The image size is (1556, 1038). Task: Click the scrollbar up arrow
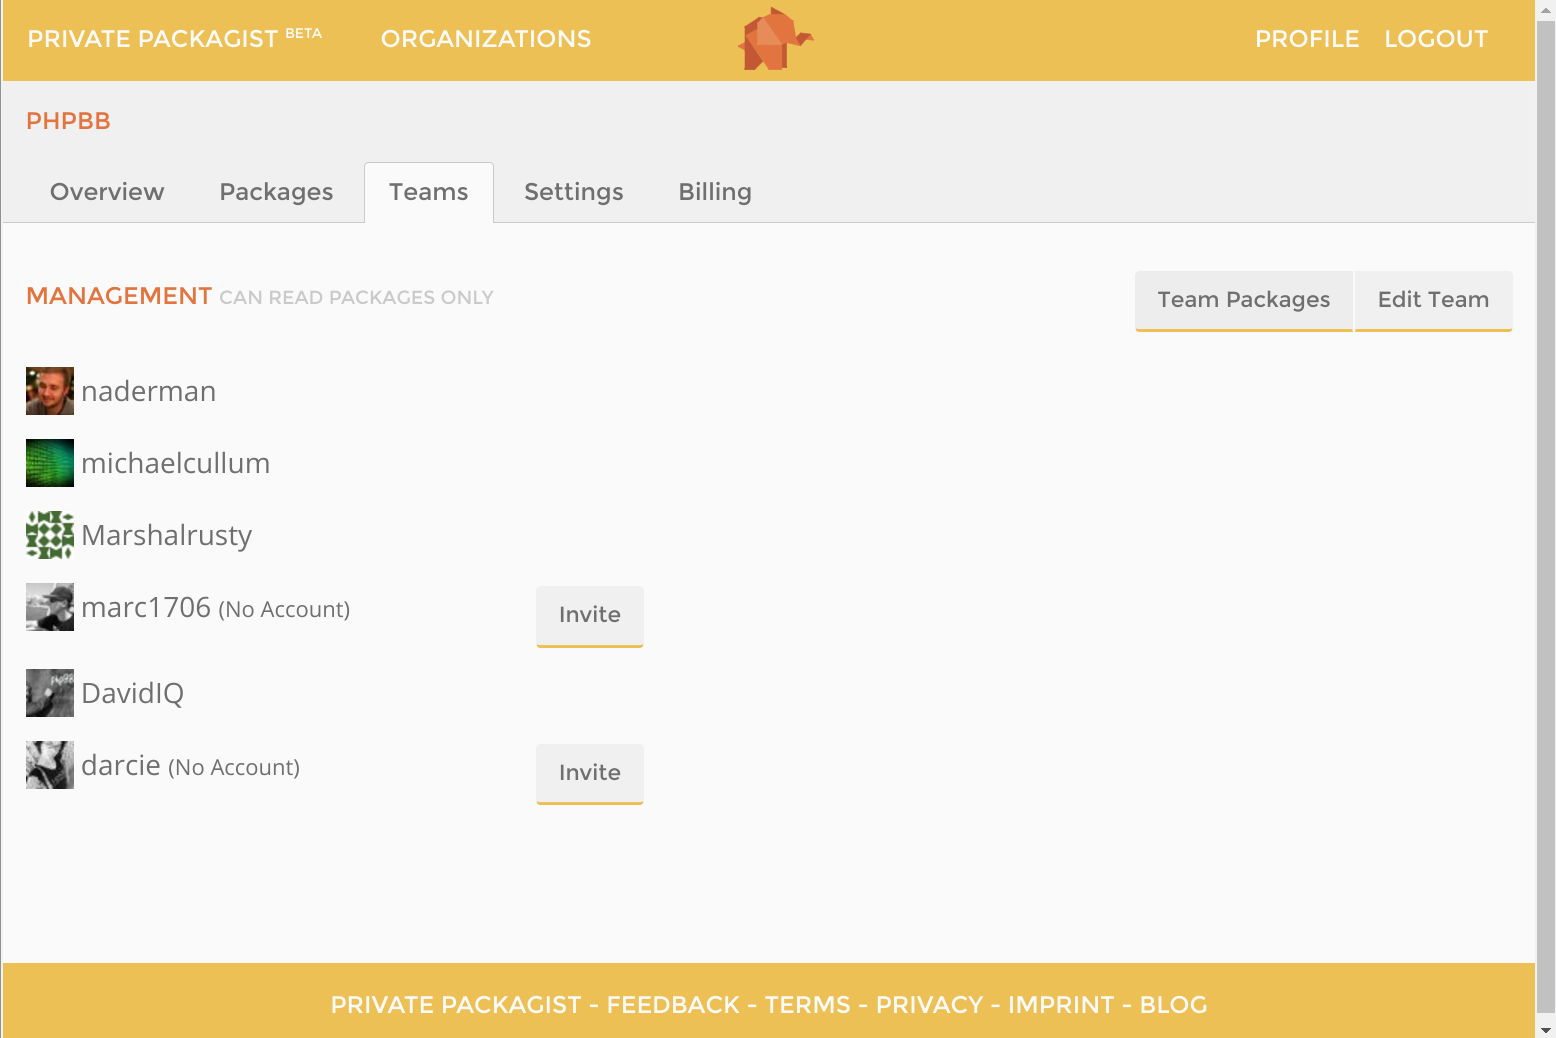pyautogui.click(x=1546, y=9)
